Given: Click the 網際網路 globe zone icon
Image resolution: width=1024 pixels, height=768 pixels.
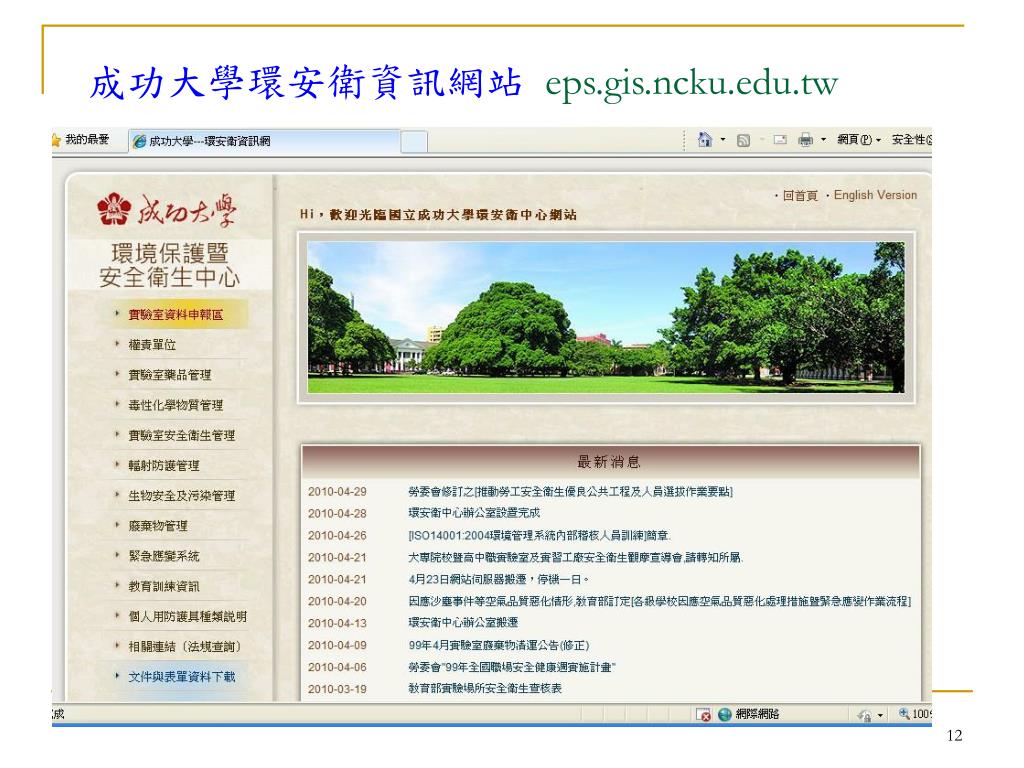Looking at the screenshot, I should click(x=724, y=714).
